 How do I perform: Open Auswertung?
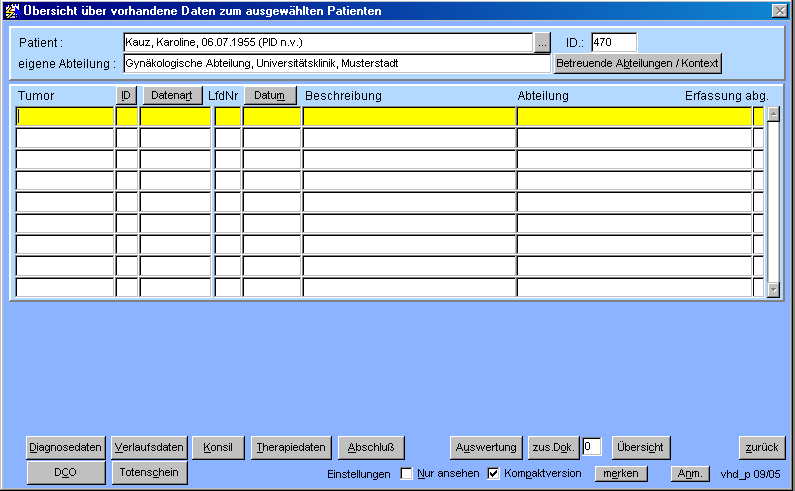pyautogui.click(x=486, y=447)
